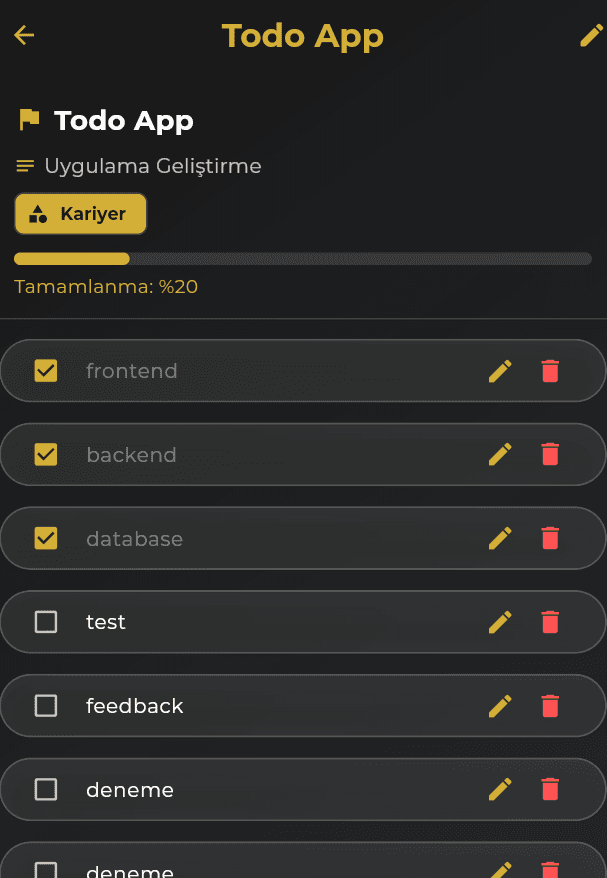Delete the database task

tap(550, 538)
